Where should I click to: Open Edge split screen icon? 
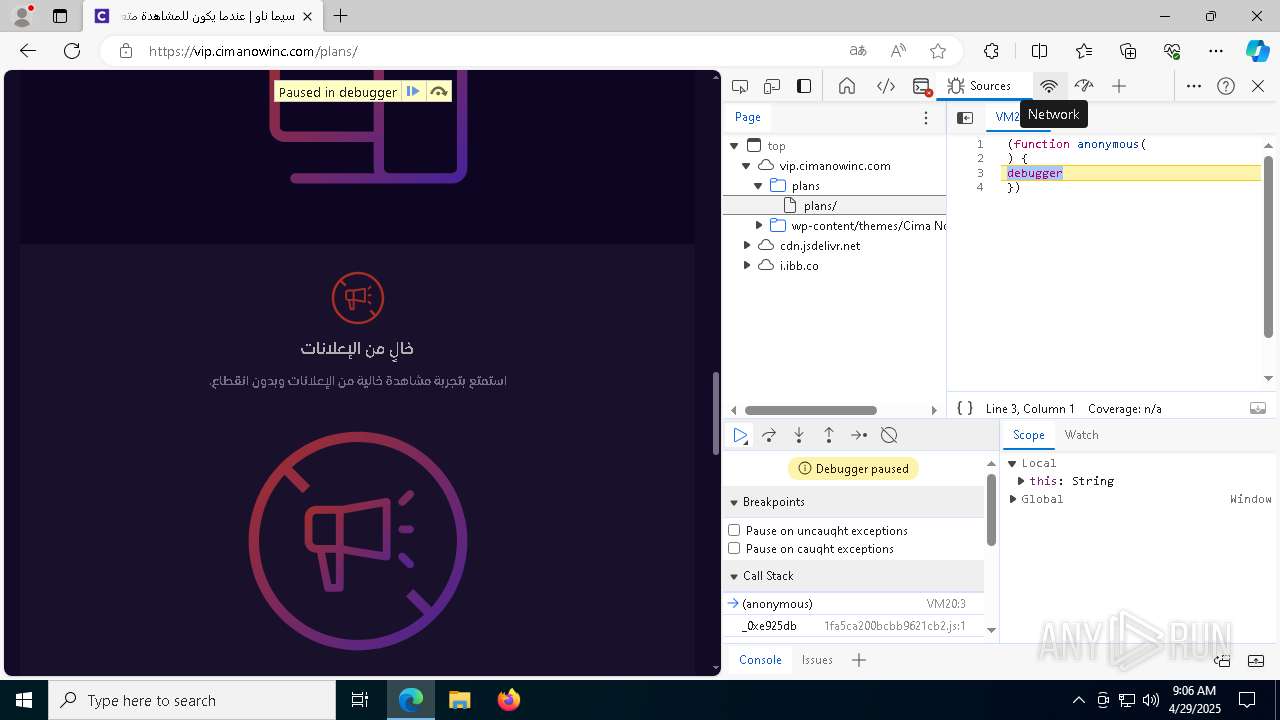pos(1039,51)
